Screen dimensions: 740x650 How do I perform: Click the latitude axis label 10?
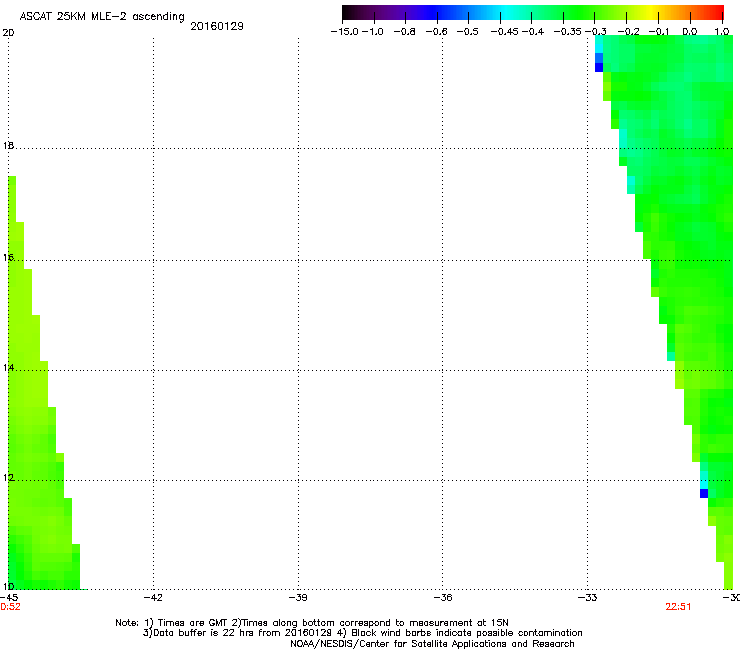click(8, 586)
